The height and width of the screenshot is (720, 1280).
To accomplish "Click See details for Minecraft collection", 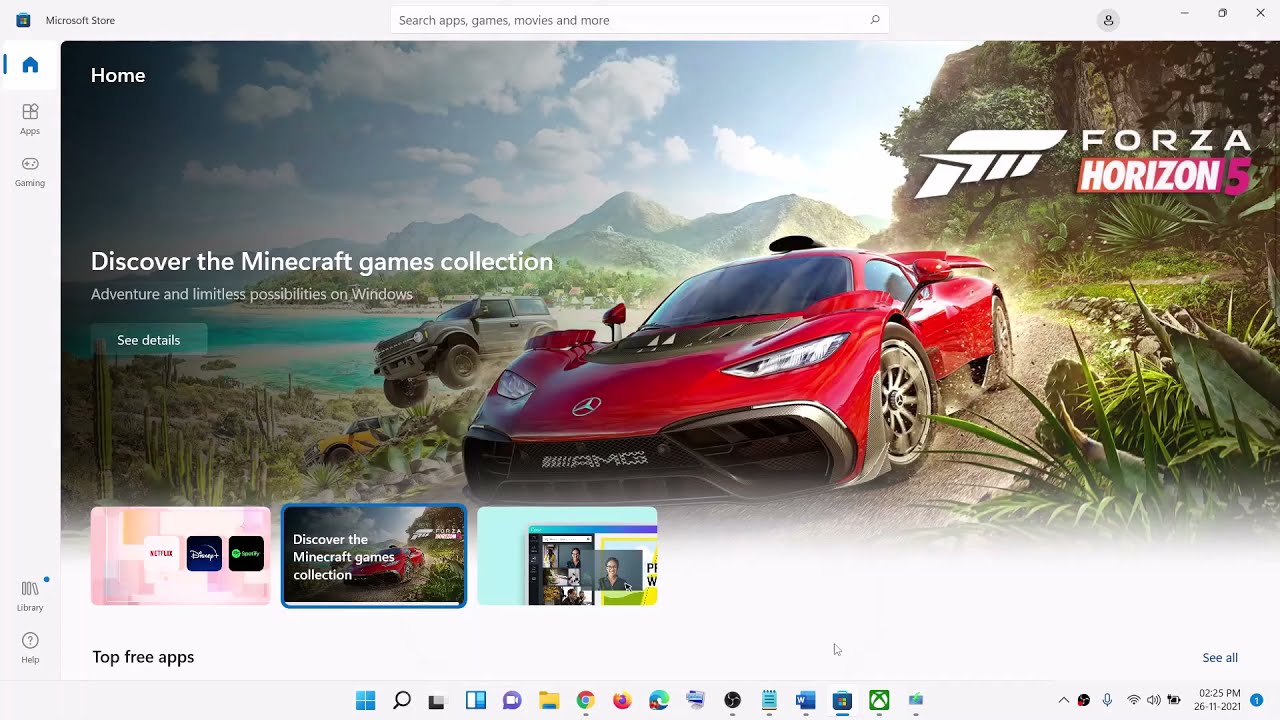I will coord(148,340).
